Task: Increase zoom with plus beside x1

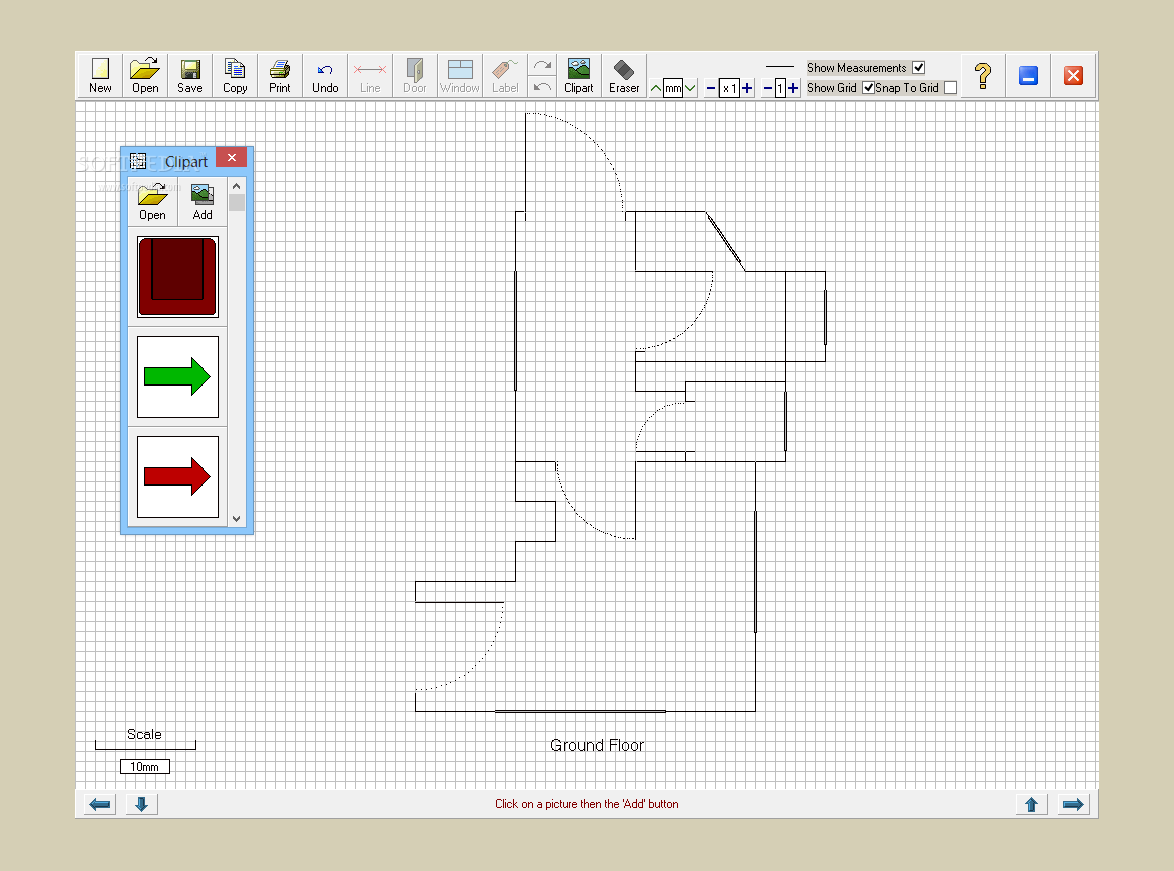Action: coord(746,88)
